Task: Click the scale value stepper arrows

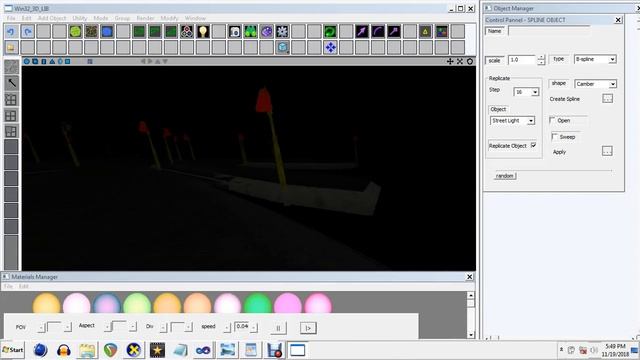Action: click(x=541, y=60)
